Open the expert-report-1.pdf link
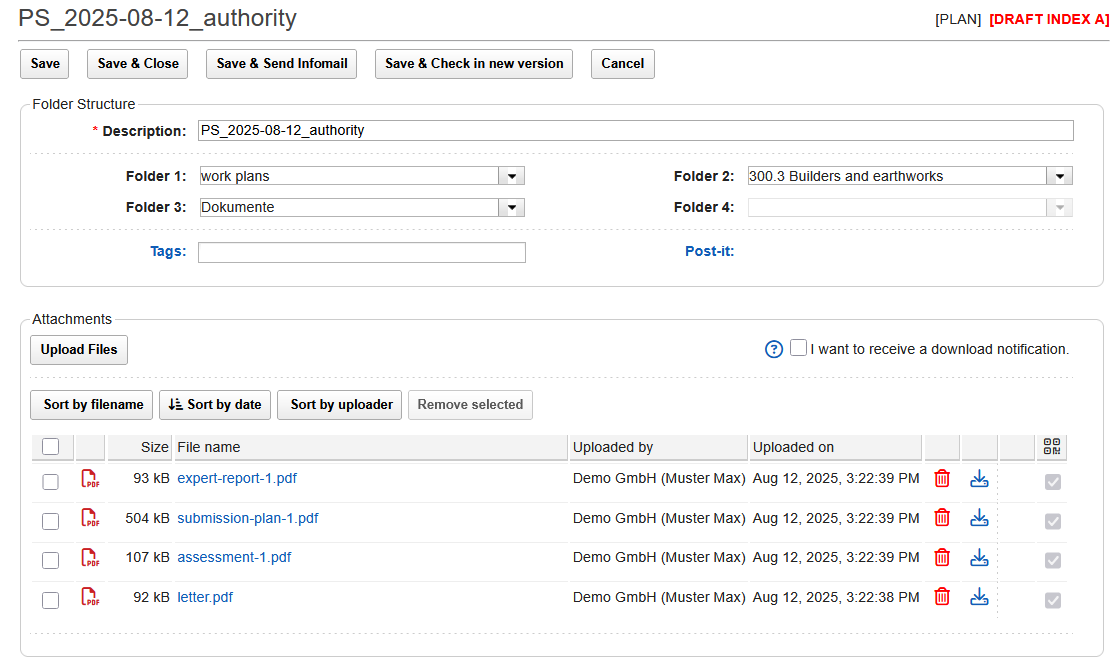The height and width of the screenshot is (669, 1118). click(x=237, y=478)
